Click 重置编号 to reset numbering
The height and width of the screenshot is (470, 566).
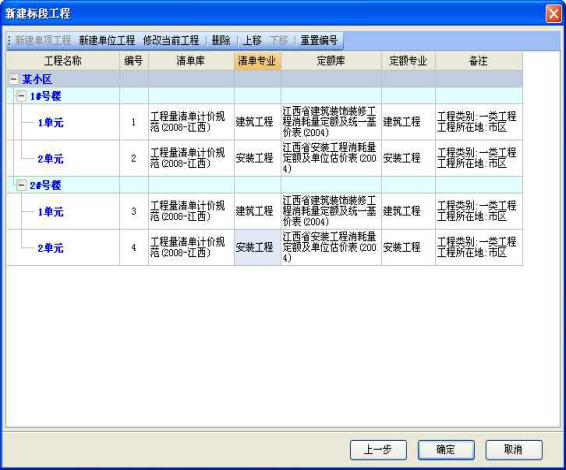click(319, 40)
